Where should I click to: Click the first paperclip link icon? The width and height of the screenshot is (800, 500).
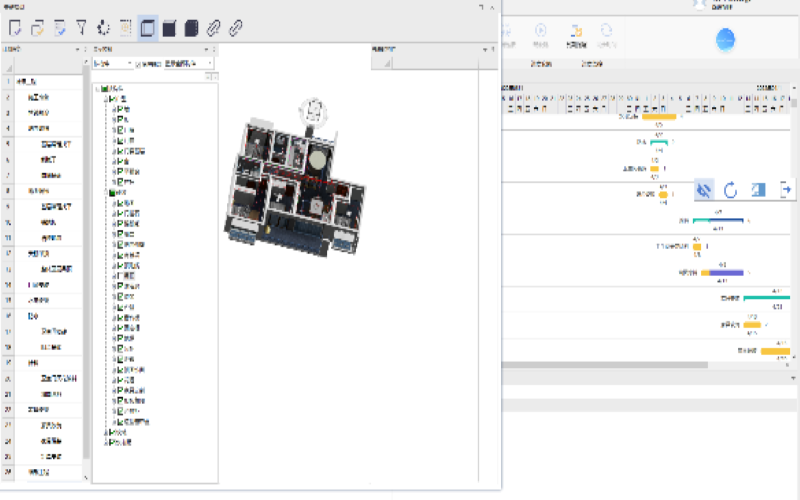[213, 28]
